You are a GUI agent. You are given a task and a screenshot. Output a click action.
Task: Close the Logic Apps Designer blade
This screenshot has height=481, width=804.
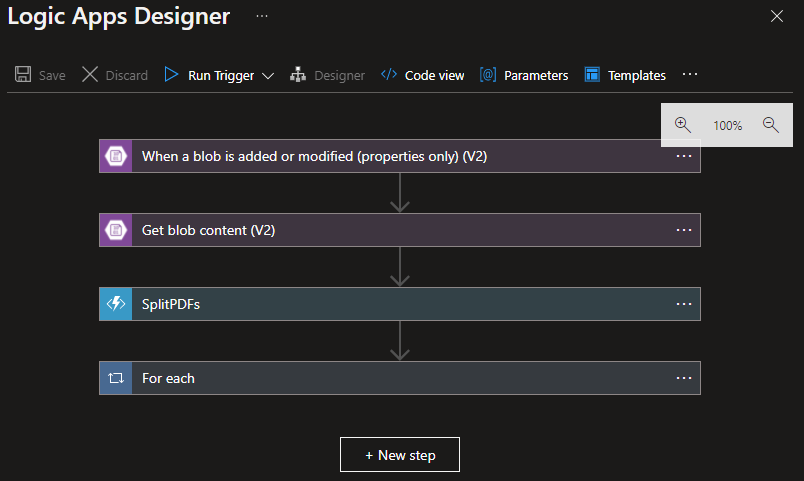[x=777, y=16]
